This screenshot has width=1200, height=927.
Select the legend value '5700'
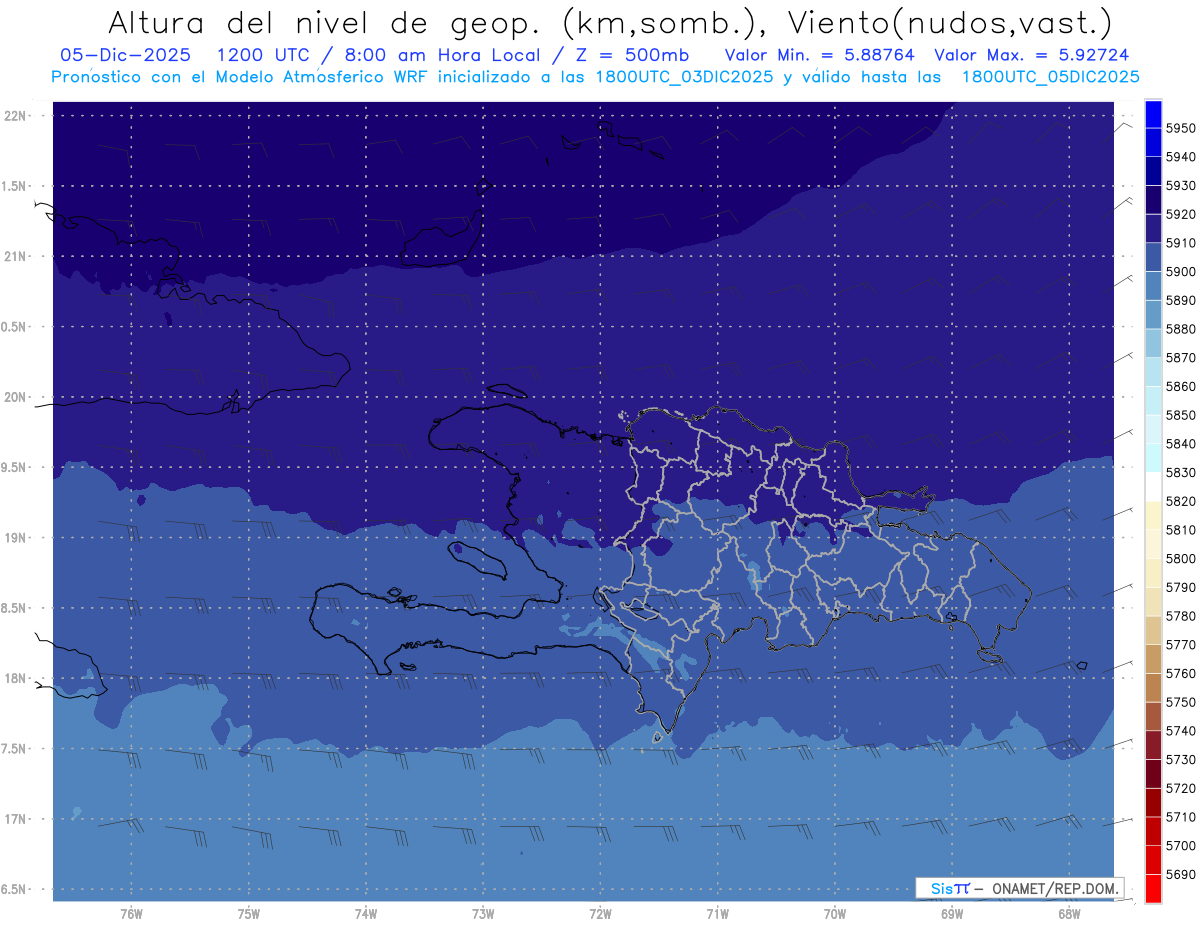point(1181,846)
